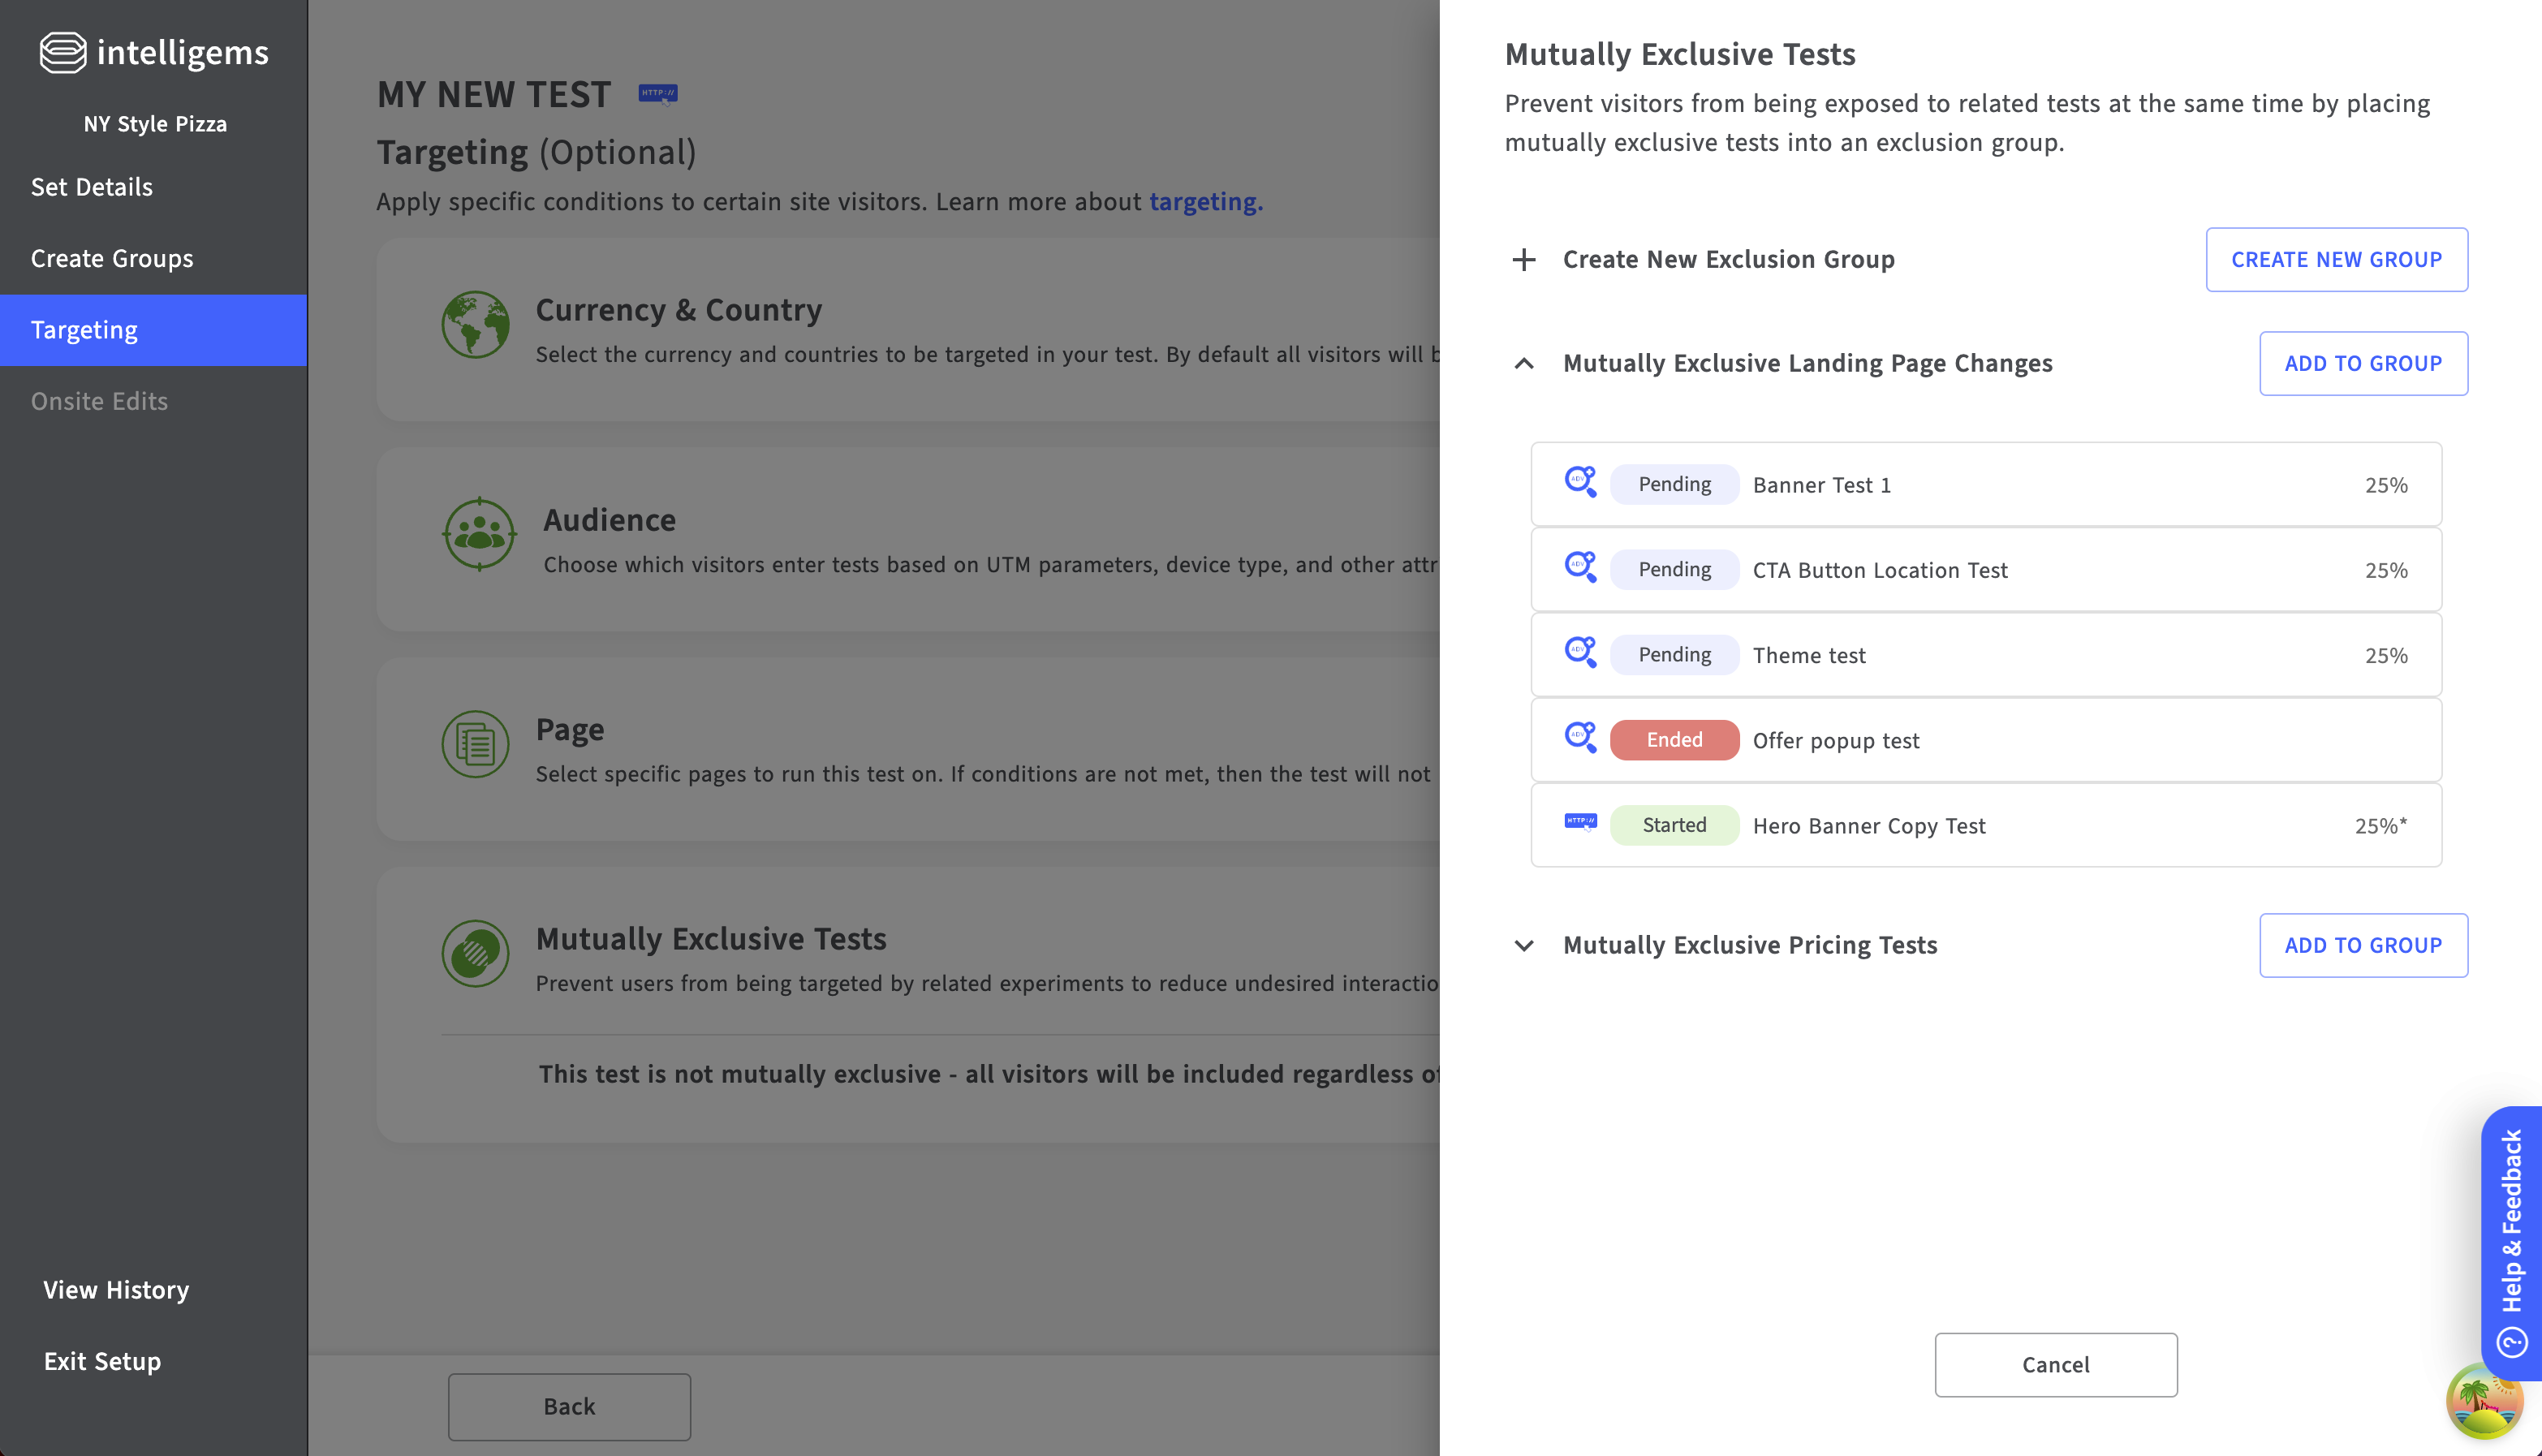This screenshot has width=2542, height=1456.
Task: Add test to Landing Page Changes group
Action: pos(2362,364)
